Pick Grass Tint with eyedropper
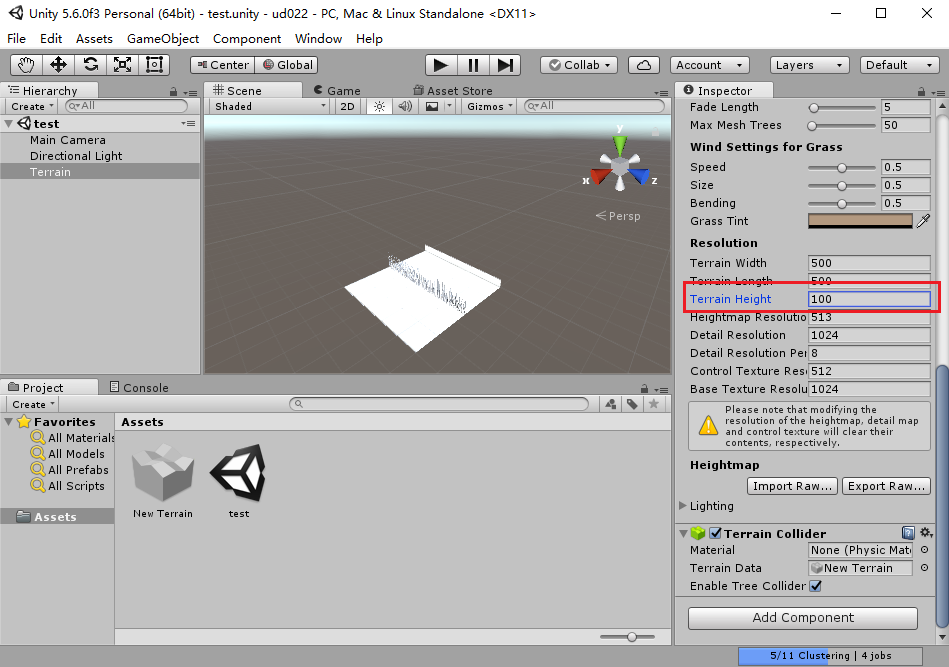949x667 pixels. 924,221
